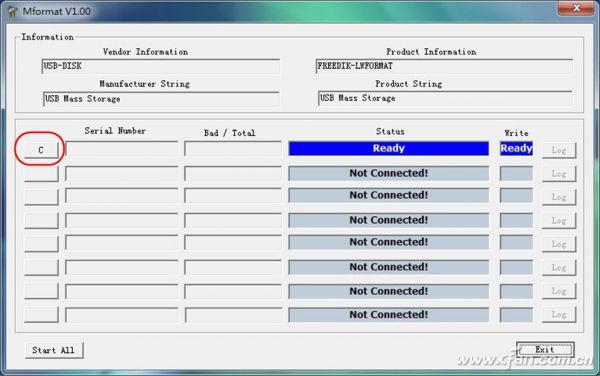Image resolution: width=600 pixels, height=376 pixels.
Task: Click the drive C button in first row
Action: (41, 150)
